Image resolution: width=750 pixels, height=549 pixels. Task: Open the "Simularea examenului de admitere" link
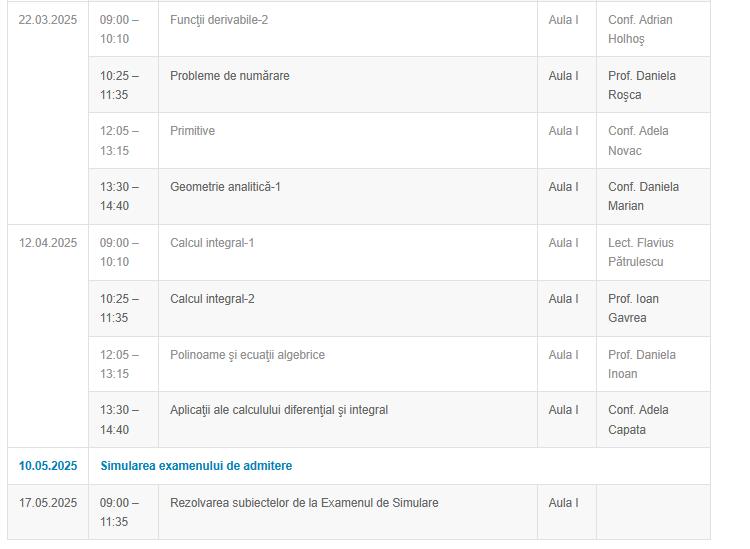196,466
